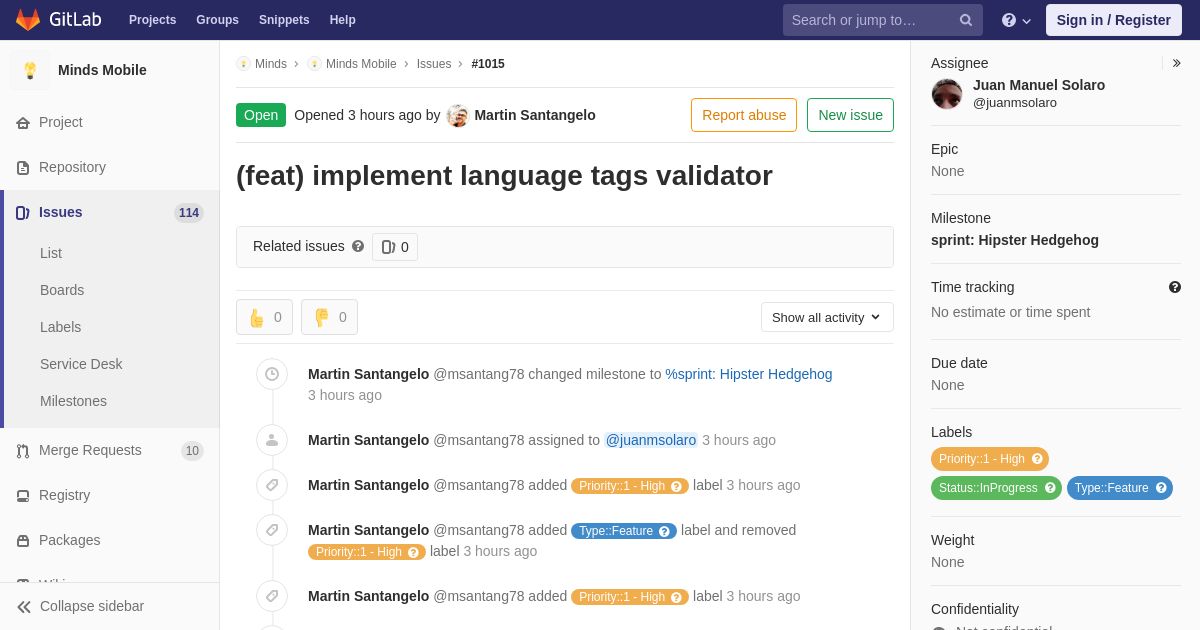
Task: Open Projects in the top navigation
Action: tap(152, 20)
